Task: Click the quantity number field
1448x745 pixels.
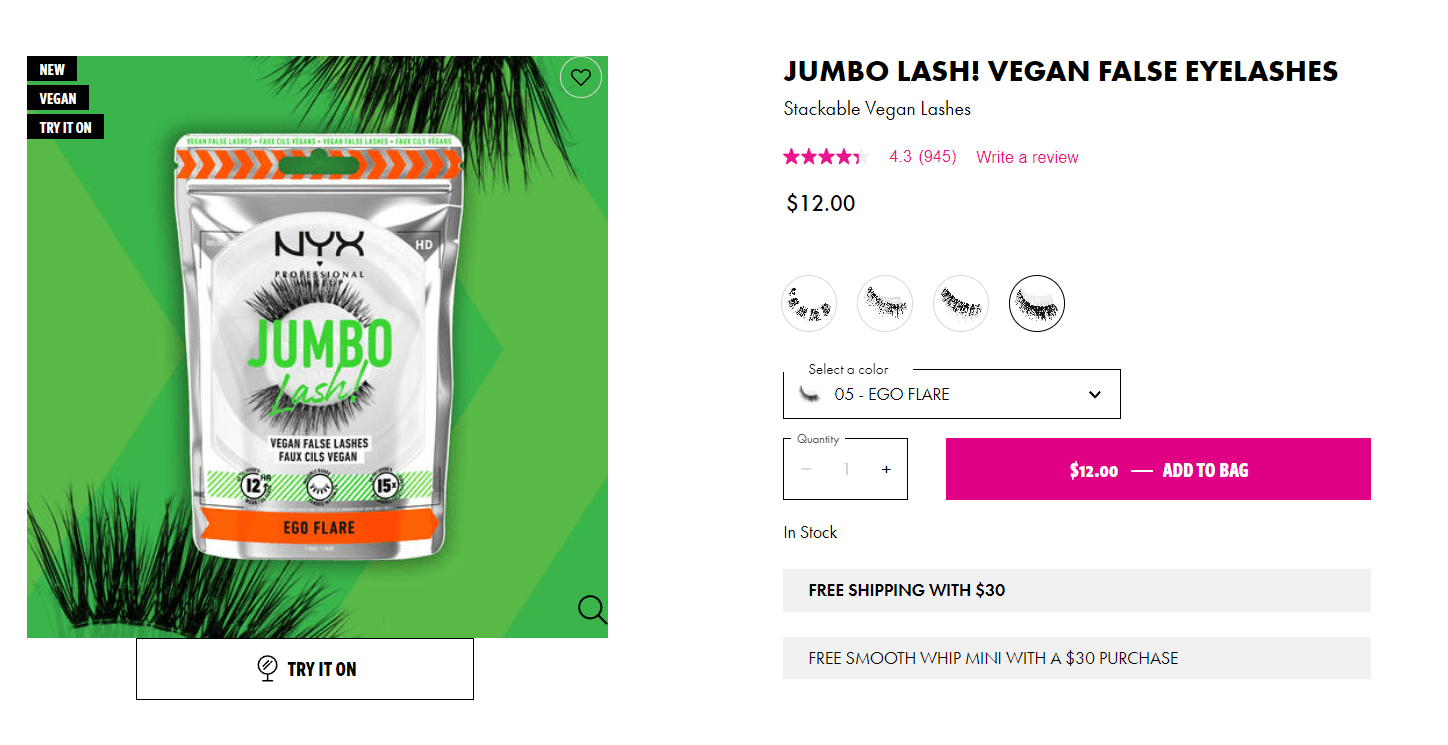Action: coord(846,469)
